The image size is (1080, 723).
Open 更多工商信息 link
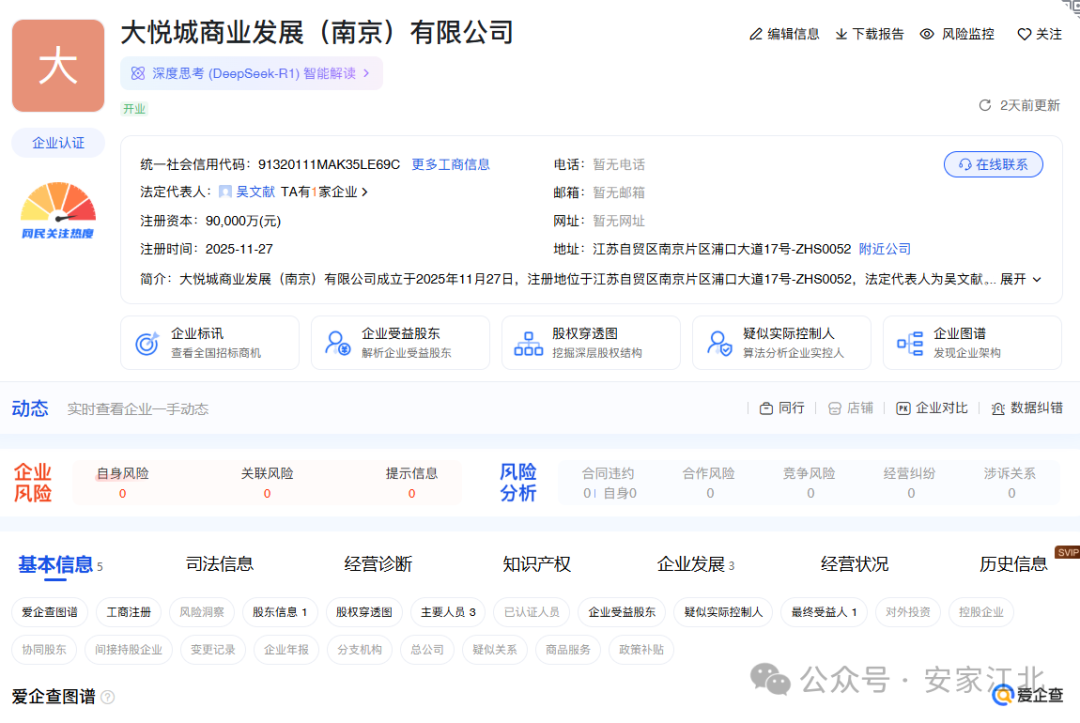(x=450, y=164)
